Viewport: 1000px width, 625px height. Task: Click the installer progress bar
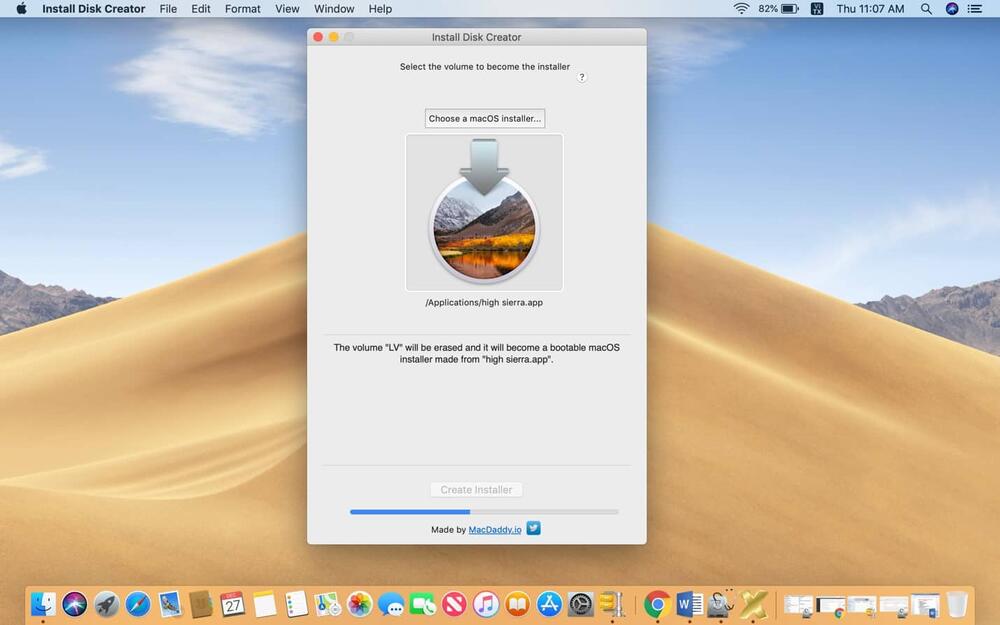pos(484,512)
